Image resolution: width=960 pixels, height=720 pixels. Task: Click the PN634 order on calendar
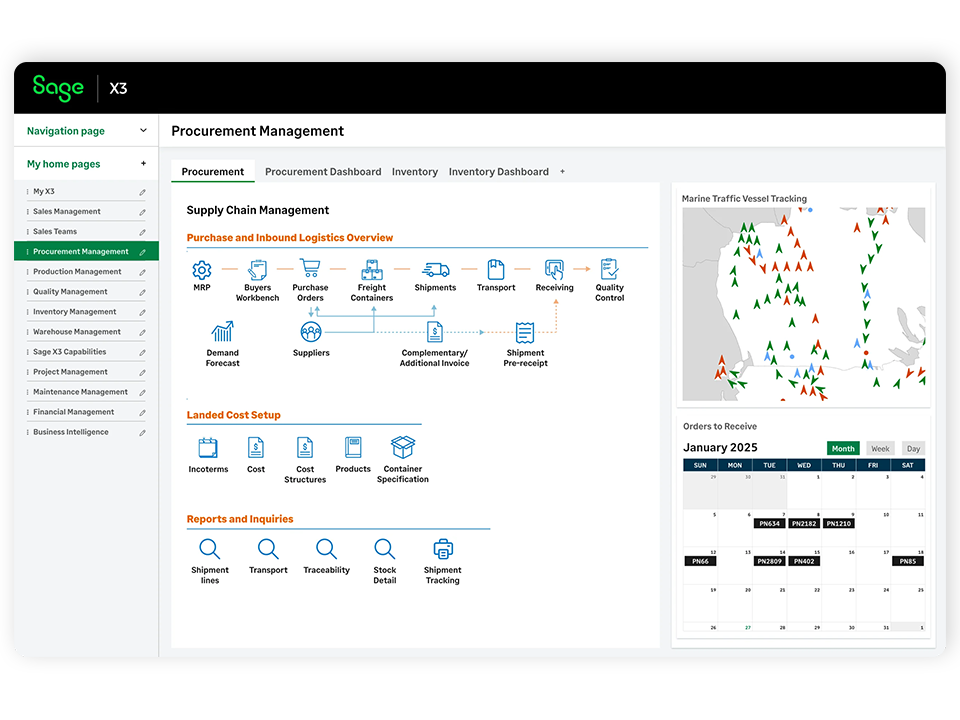pos(769,523)
